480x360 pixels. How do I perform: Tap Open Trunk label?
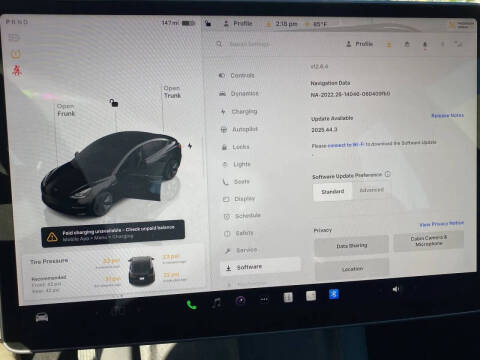pos(172,92)
